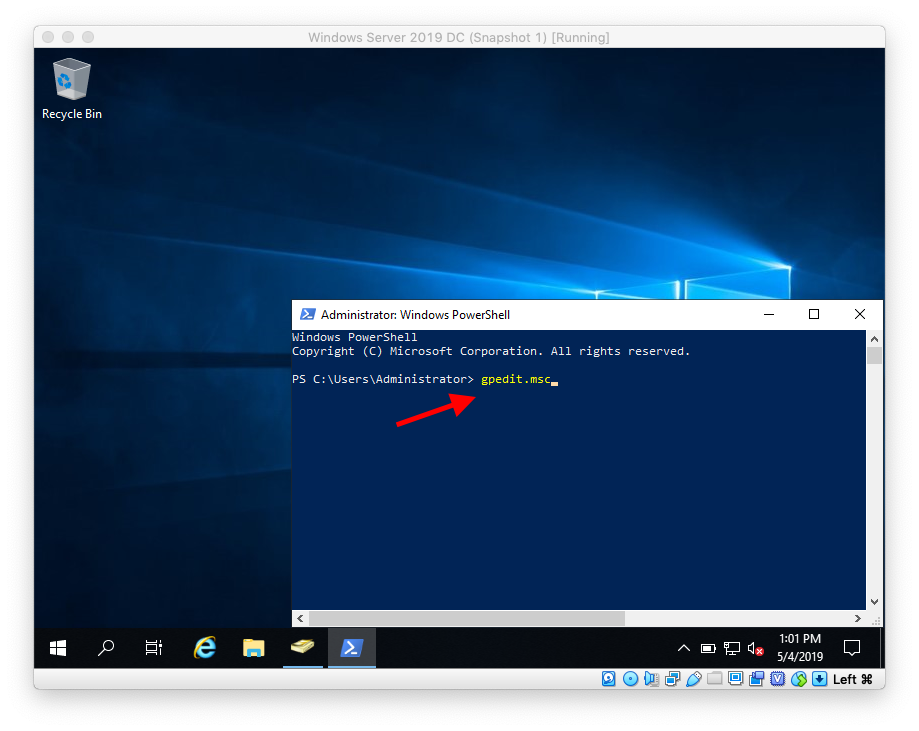Click the VirtualBox recording status icon

point(757,679)
